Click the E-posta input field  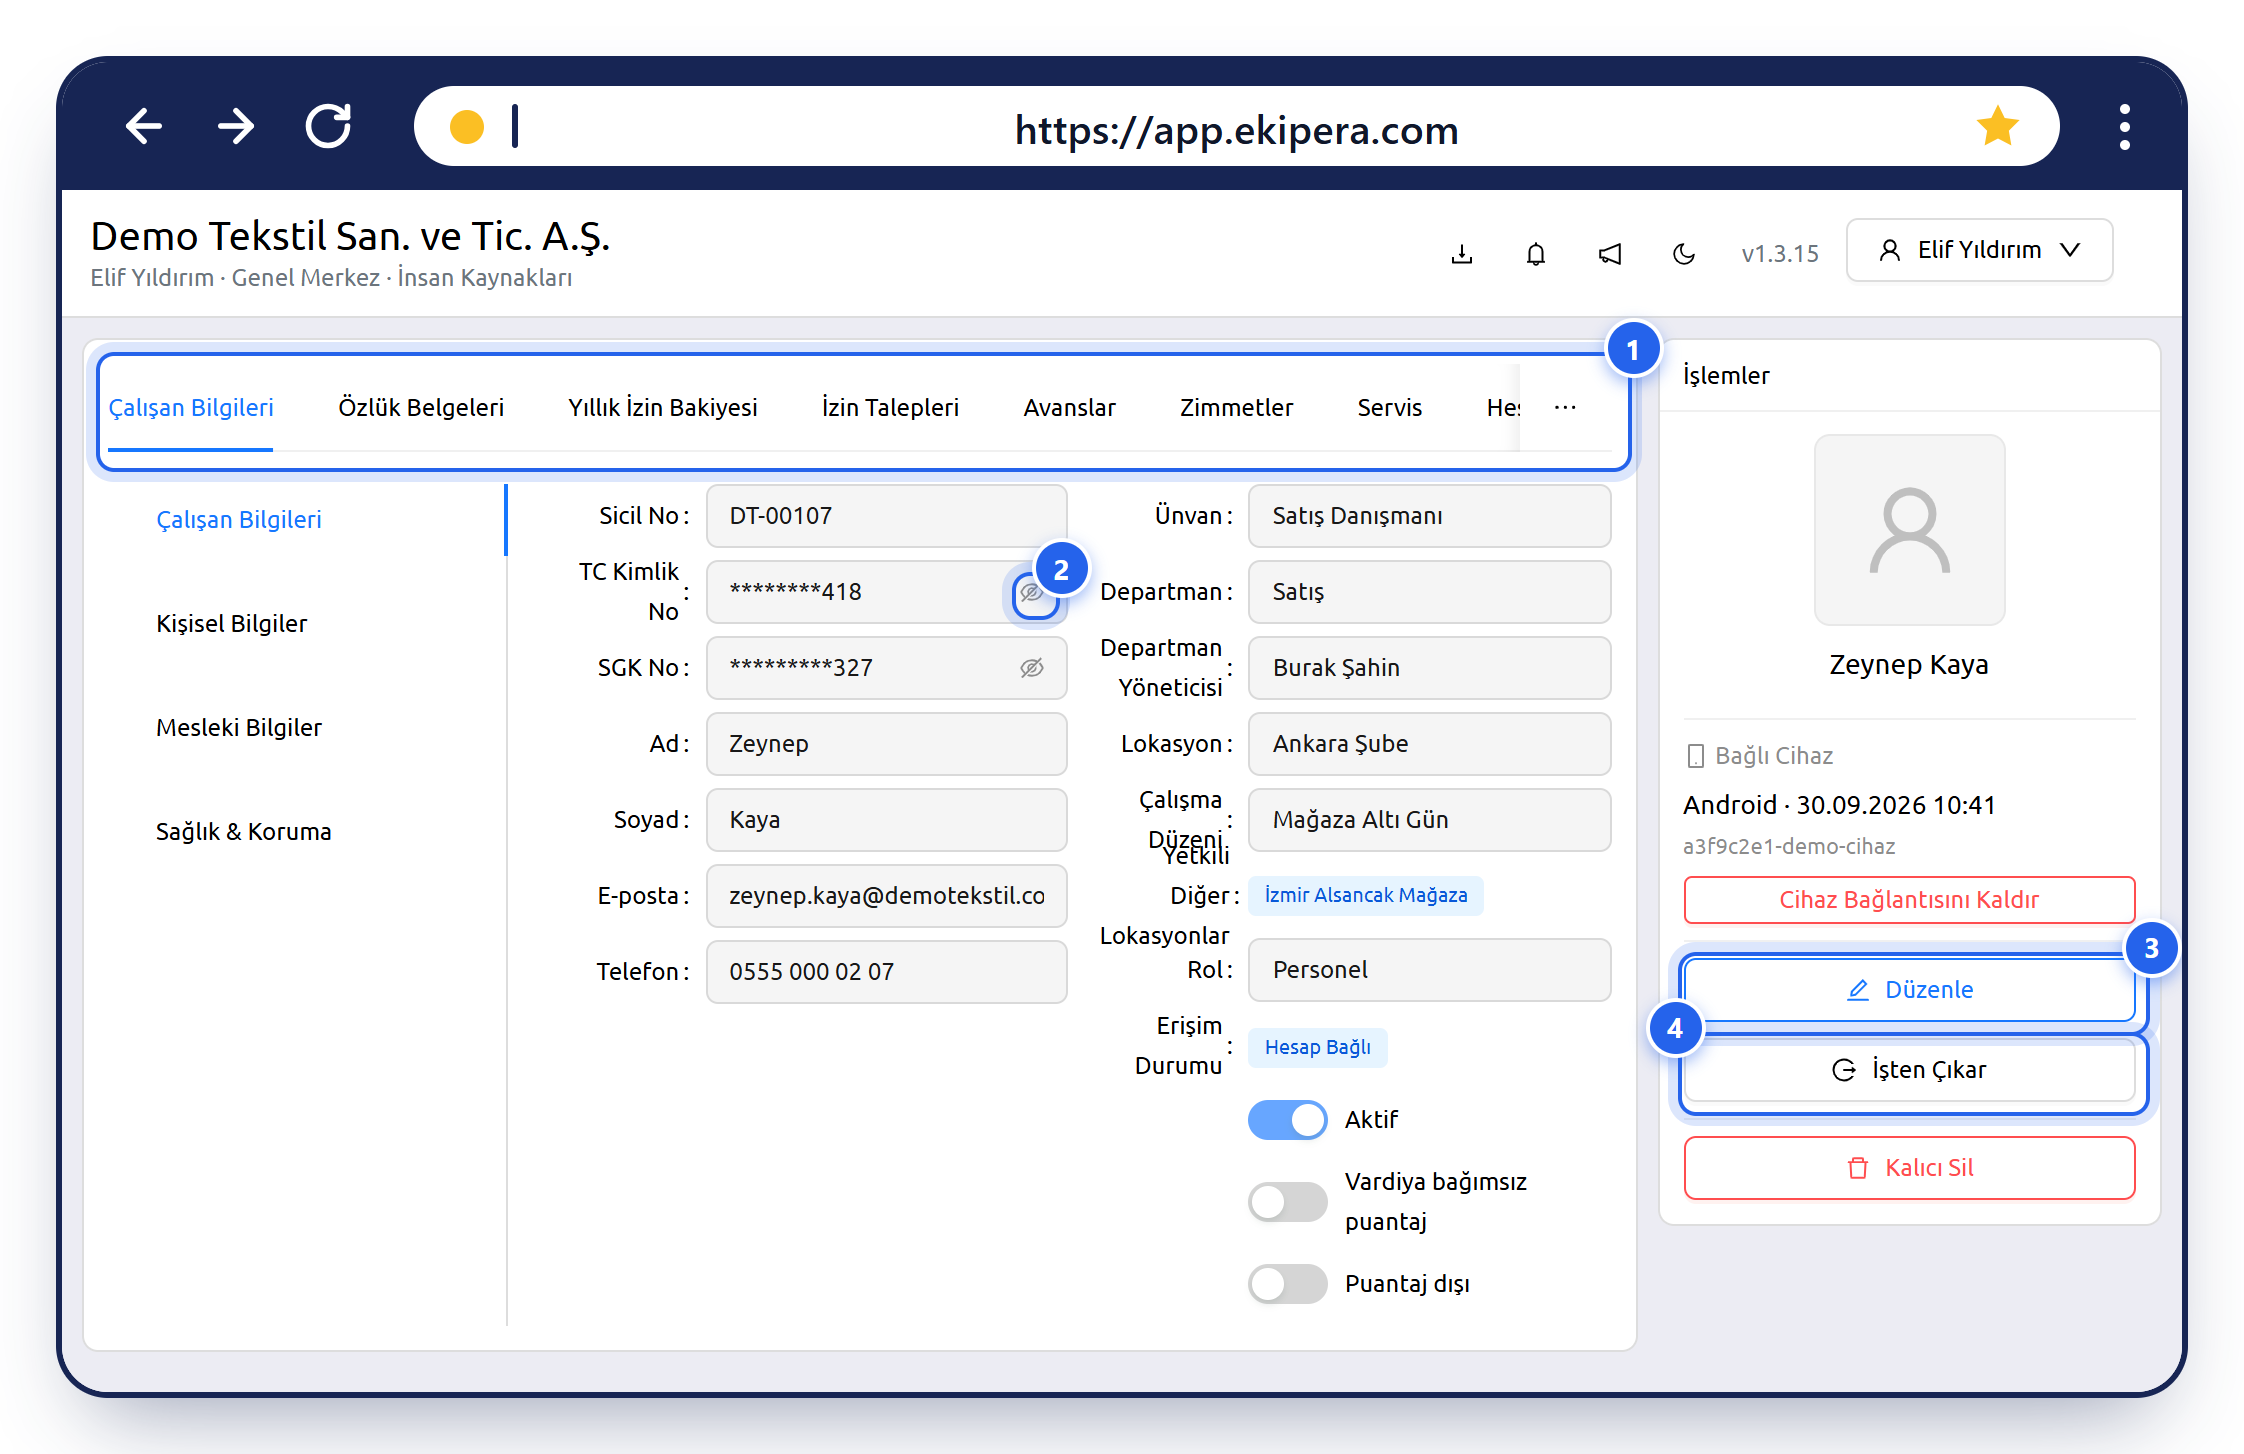[886, 896]
